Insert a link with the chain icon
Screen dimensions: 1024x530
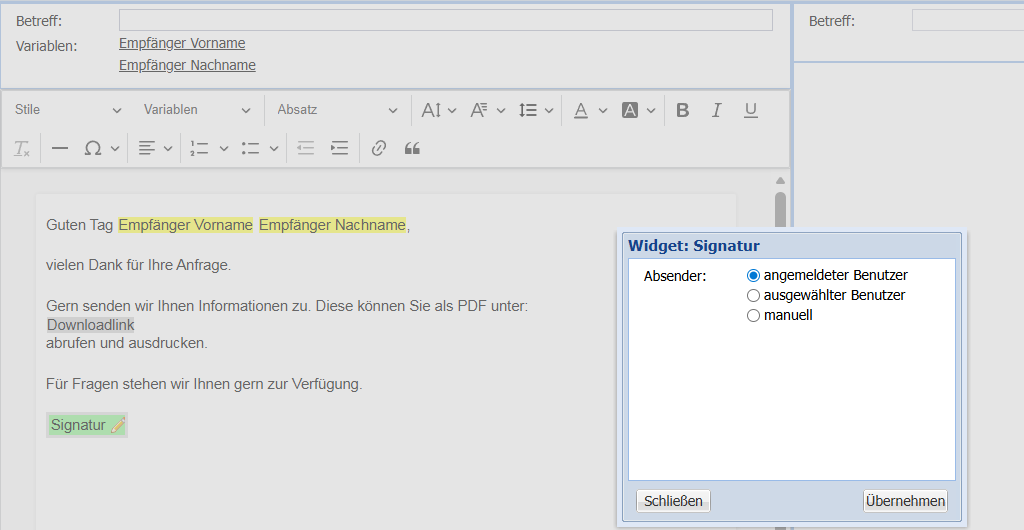(378, 149)
